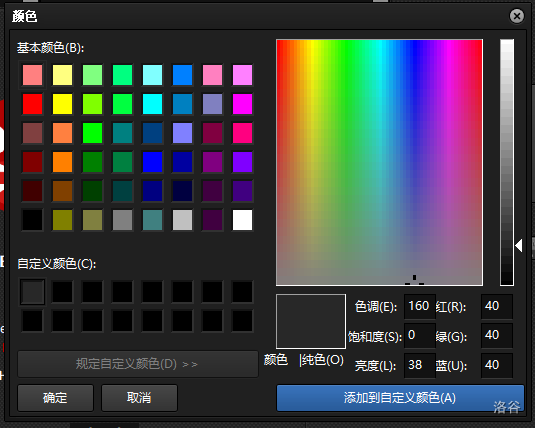This screenshot has width=535, height=428.
Task: Select the pure red basic color swatch
Action: pyautogui.click(x=32, y=104)
